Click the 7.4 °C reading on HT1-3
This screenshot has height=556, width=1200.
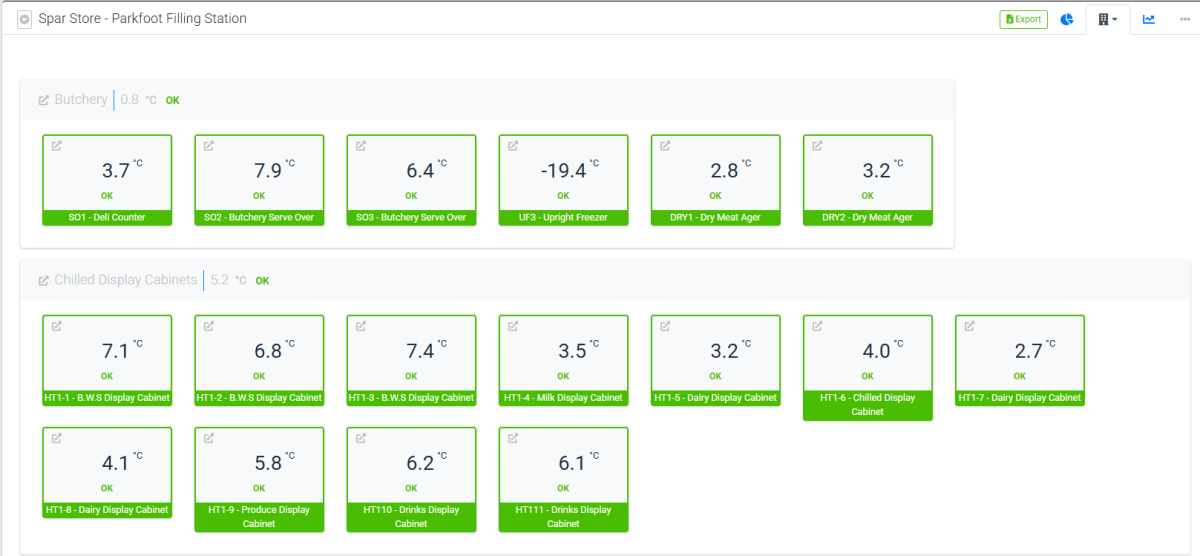[420, 351]
